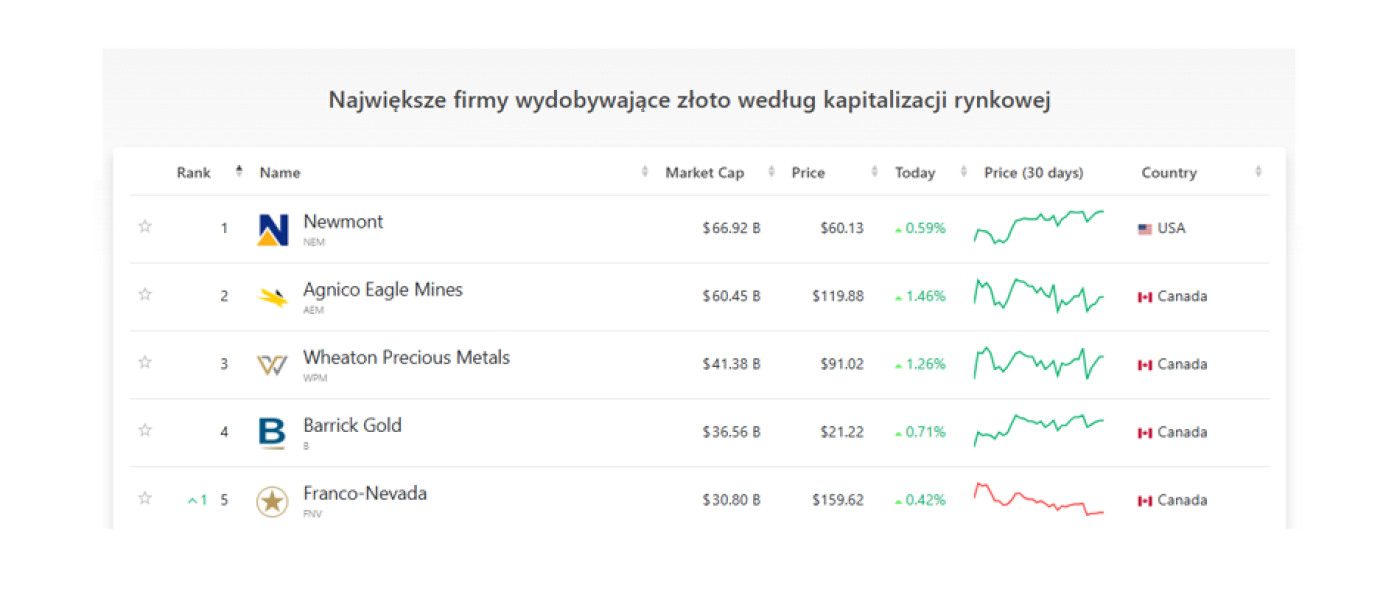The height and width of the screenshot is (600, 1397).
Task: Click market cap value $36.56 B
Action: (731, 433)
